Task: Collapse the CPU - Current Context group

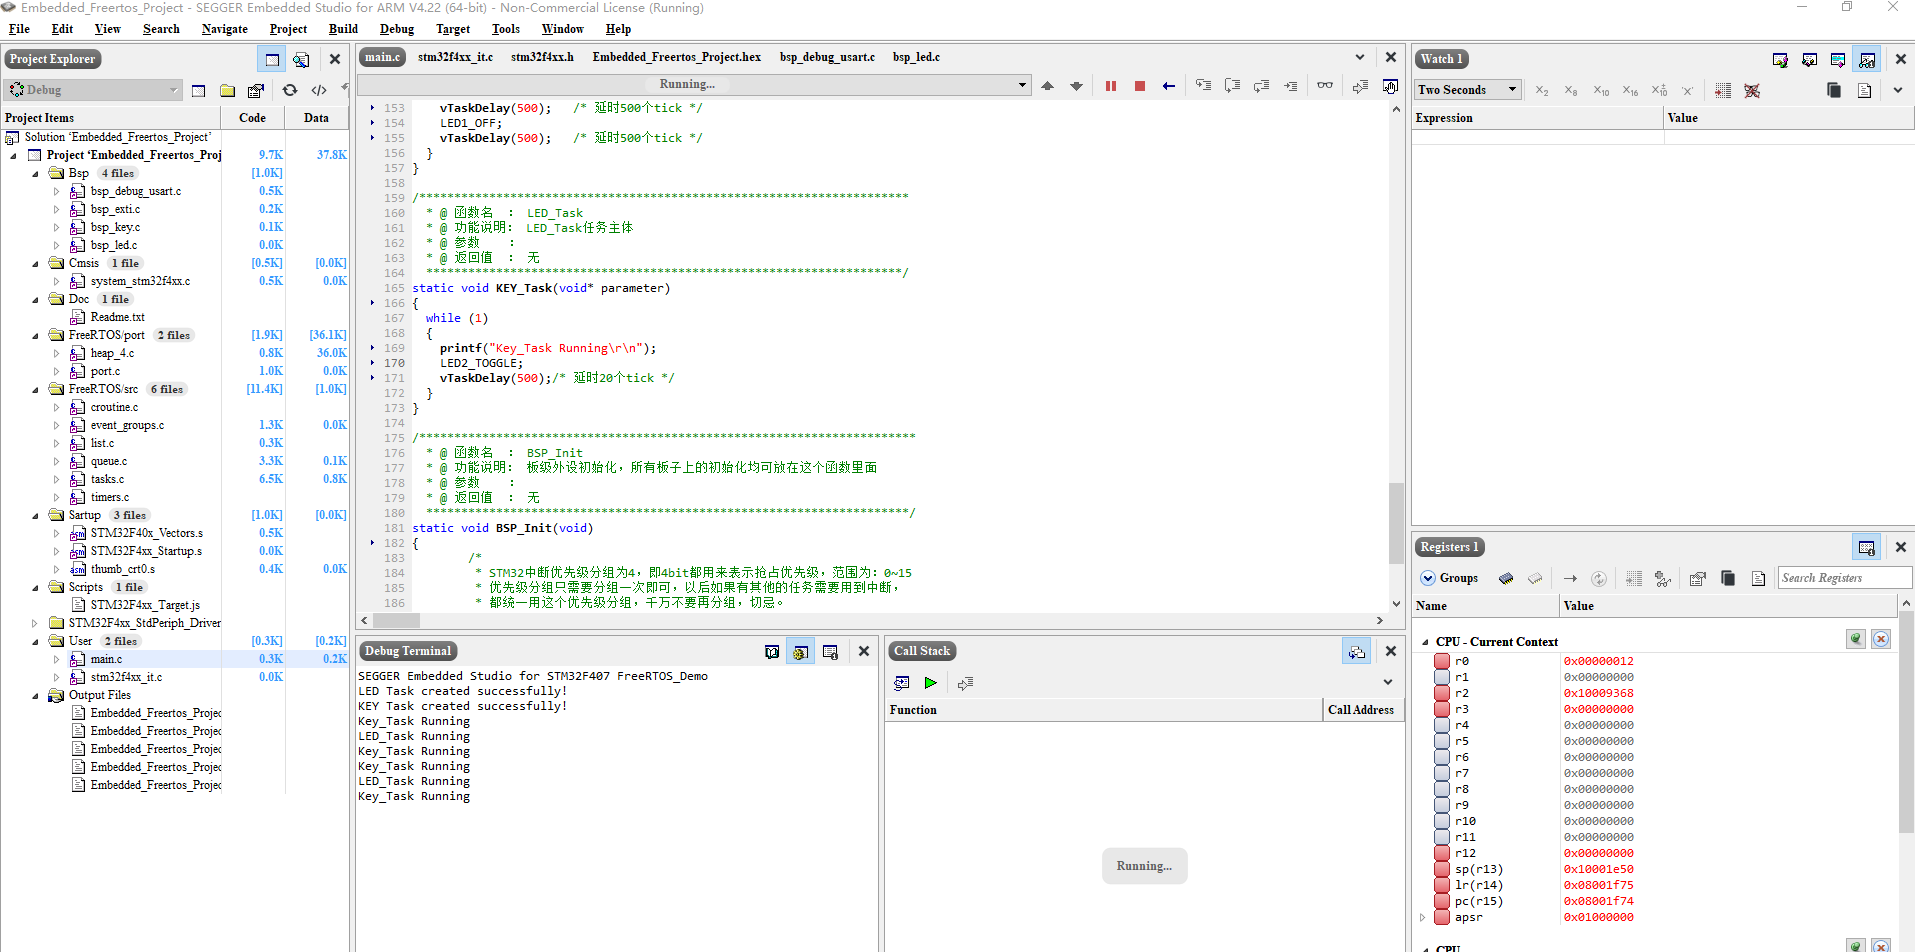Action: pyautogui.click(x=1424, y=642)
